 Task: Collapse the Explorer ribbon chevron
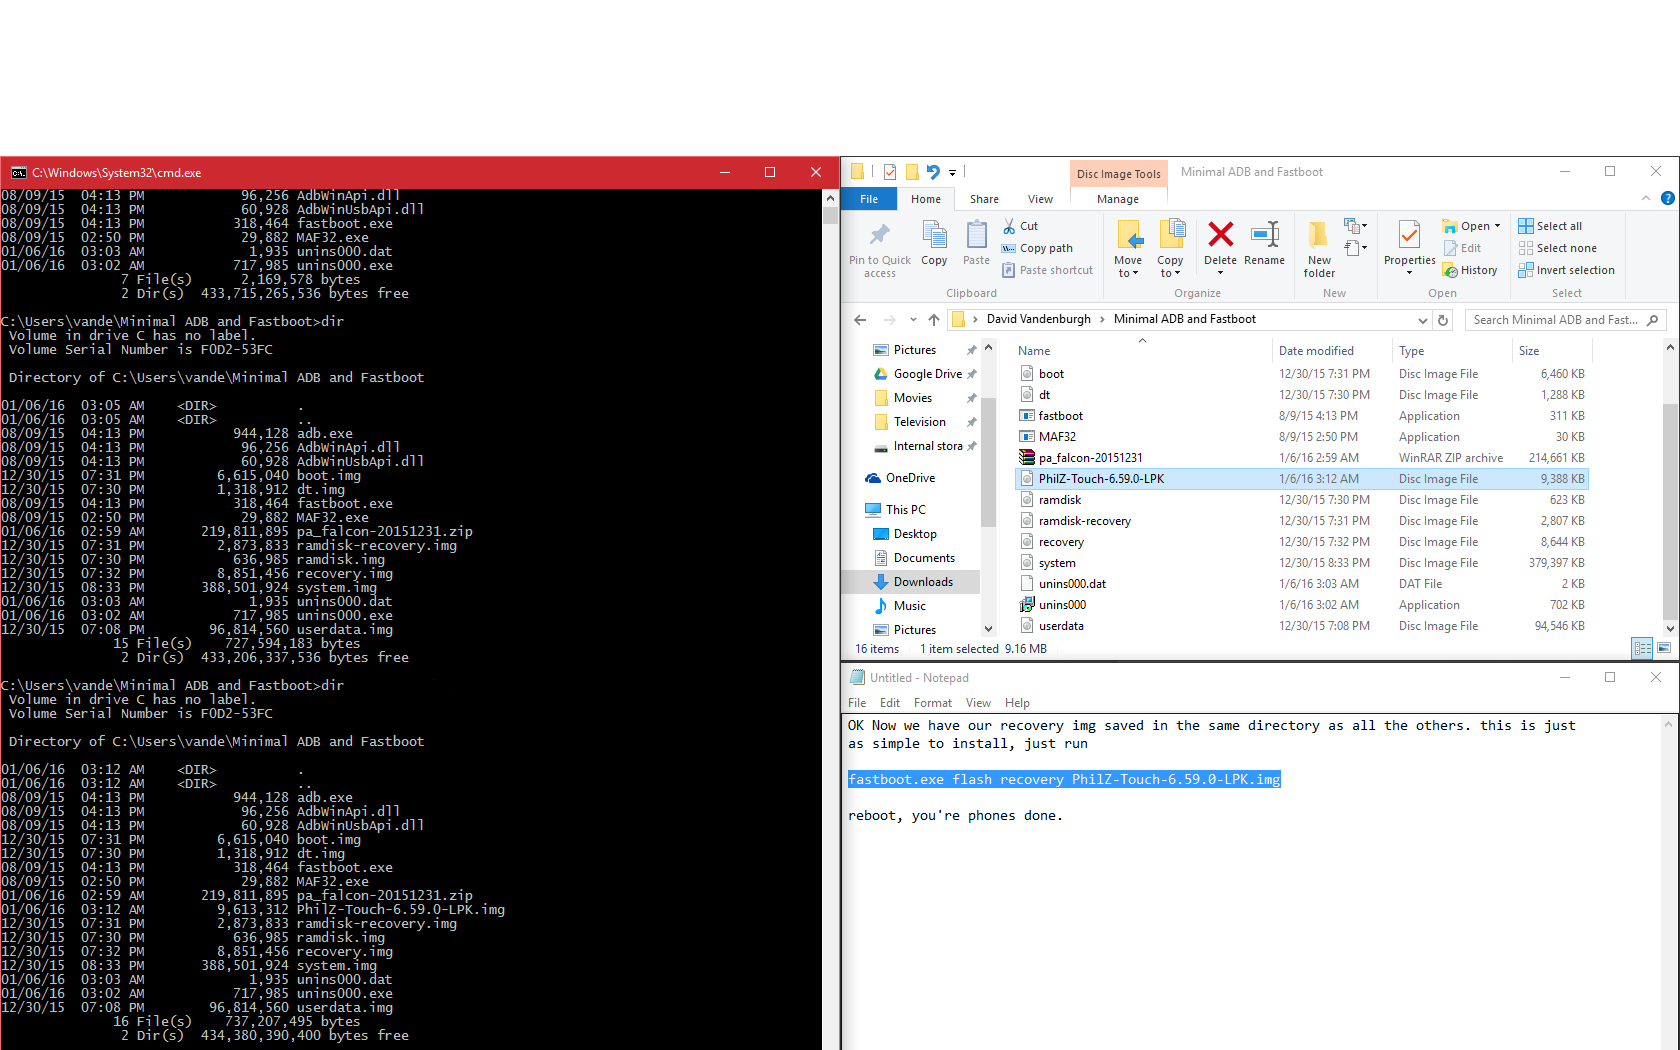tap(1646, 199)
